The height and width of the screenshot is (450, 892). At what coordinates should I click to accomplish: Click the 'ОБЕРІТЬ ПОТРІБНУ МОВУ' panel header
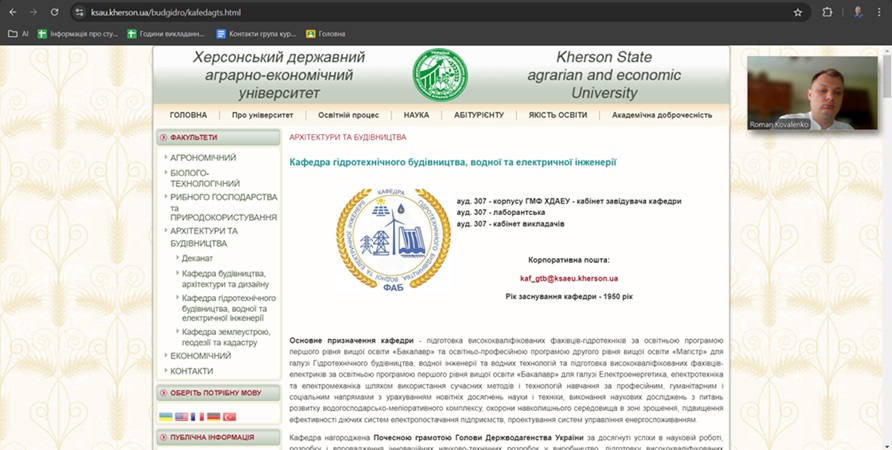(218, 393)
